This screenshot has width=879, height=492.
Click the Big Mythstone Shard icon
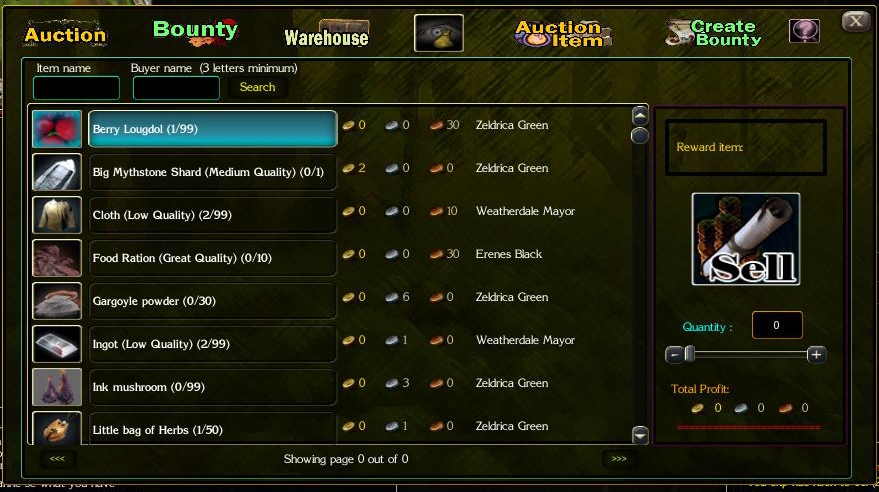pyautogui.click(x=57, y=172)
